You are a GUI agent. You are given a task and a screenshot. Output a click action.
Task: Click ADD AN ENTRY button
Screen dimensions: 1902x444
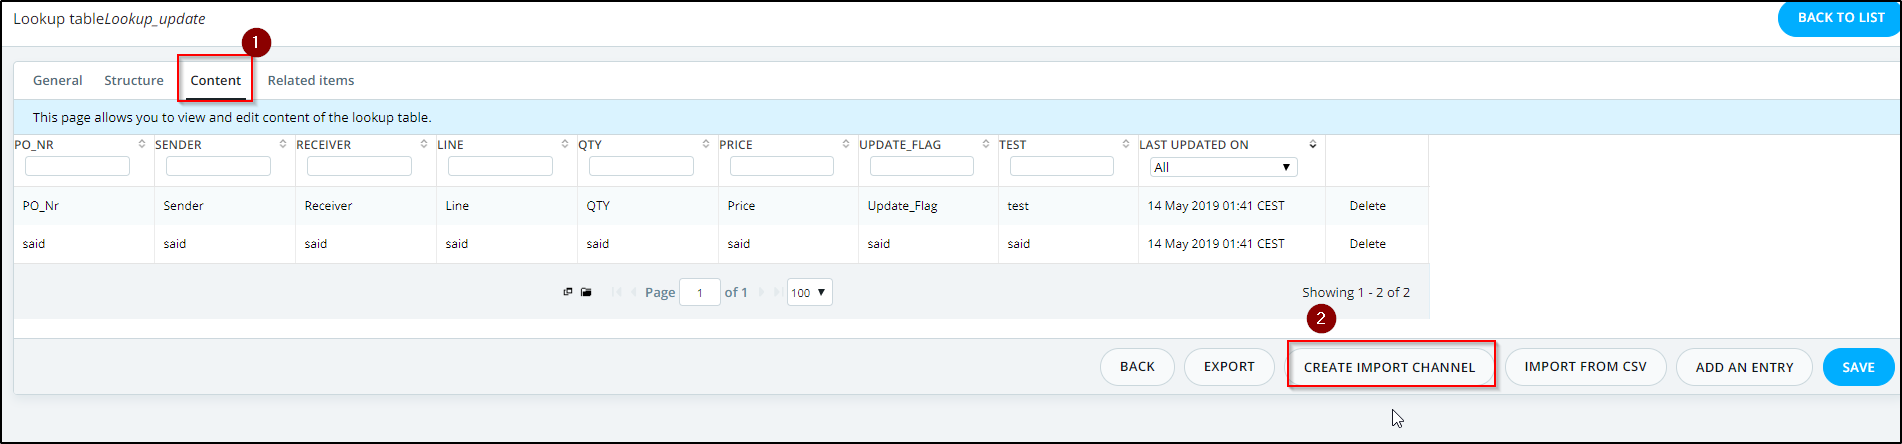(1744, 367)
